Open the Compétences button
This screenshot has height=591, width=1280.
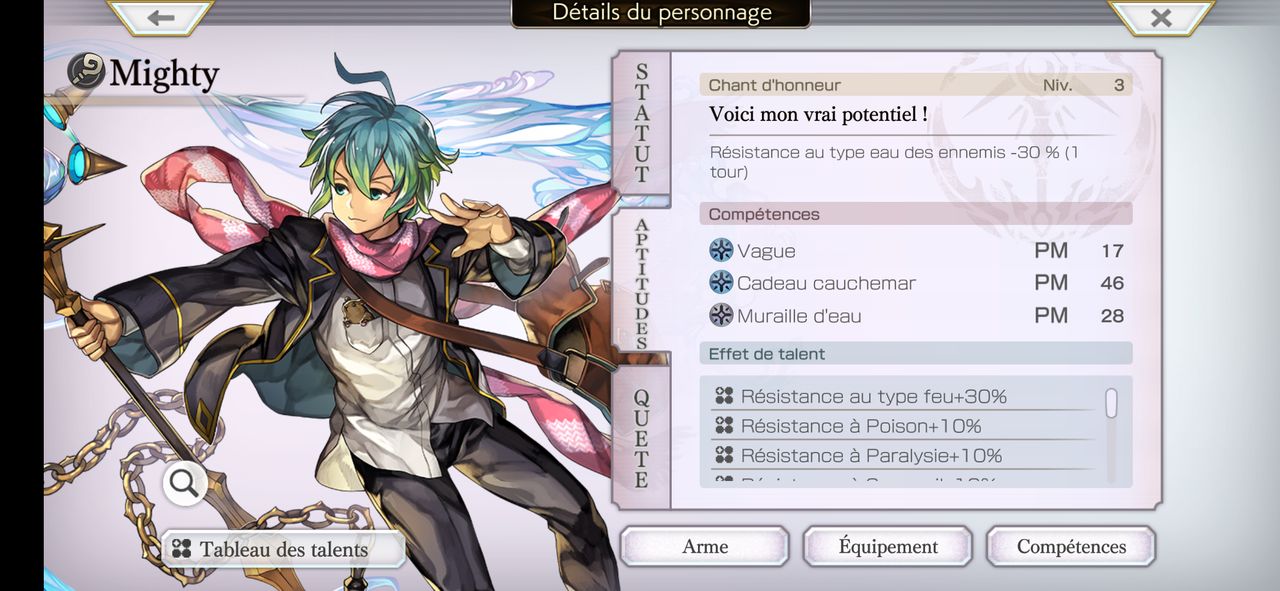(x=1071, y=547)
